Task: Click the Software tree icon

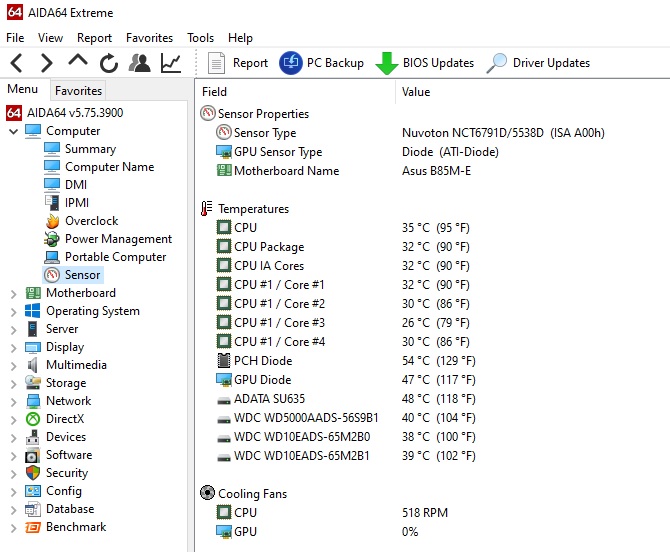Action: coord(33,455)
